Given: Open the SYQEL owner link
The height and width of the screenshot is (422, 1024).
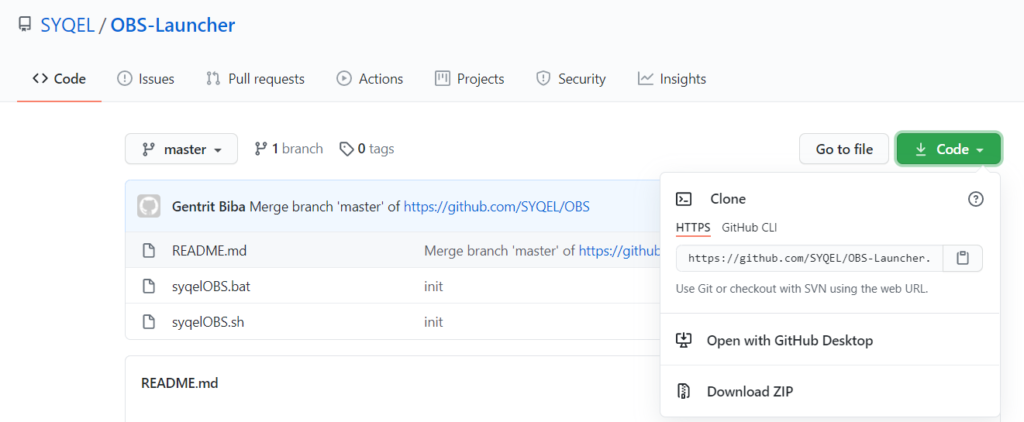Looking at the screenshot, I should [67, 25].
